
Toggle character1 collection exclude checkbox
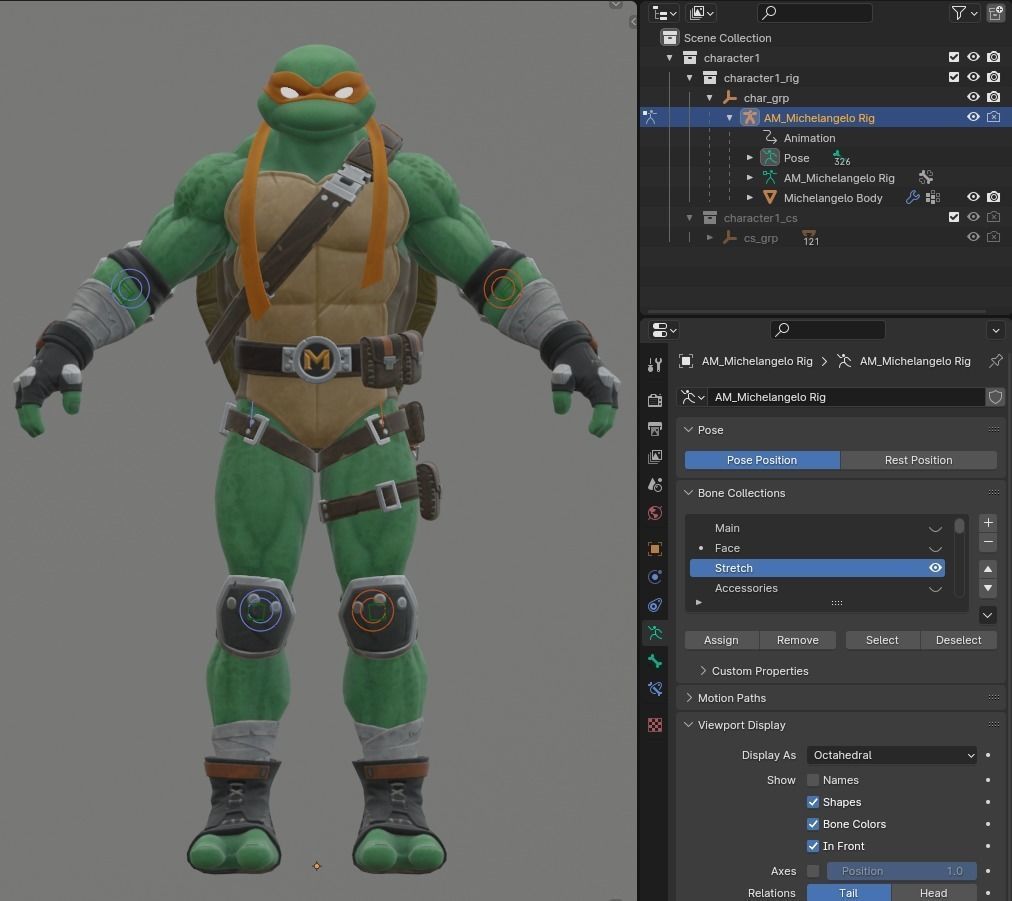(x=954, y=57)
